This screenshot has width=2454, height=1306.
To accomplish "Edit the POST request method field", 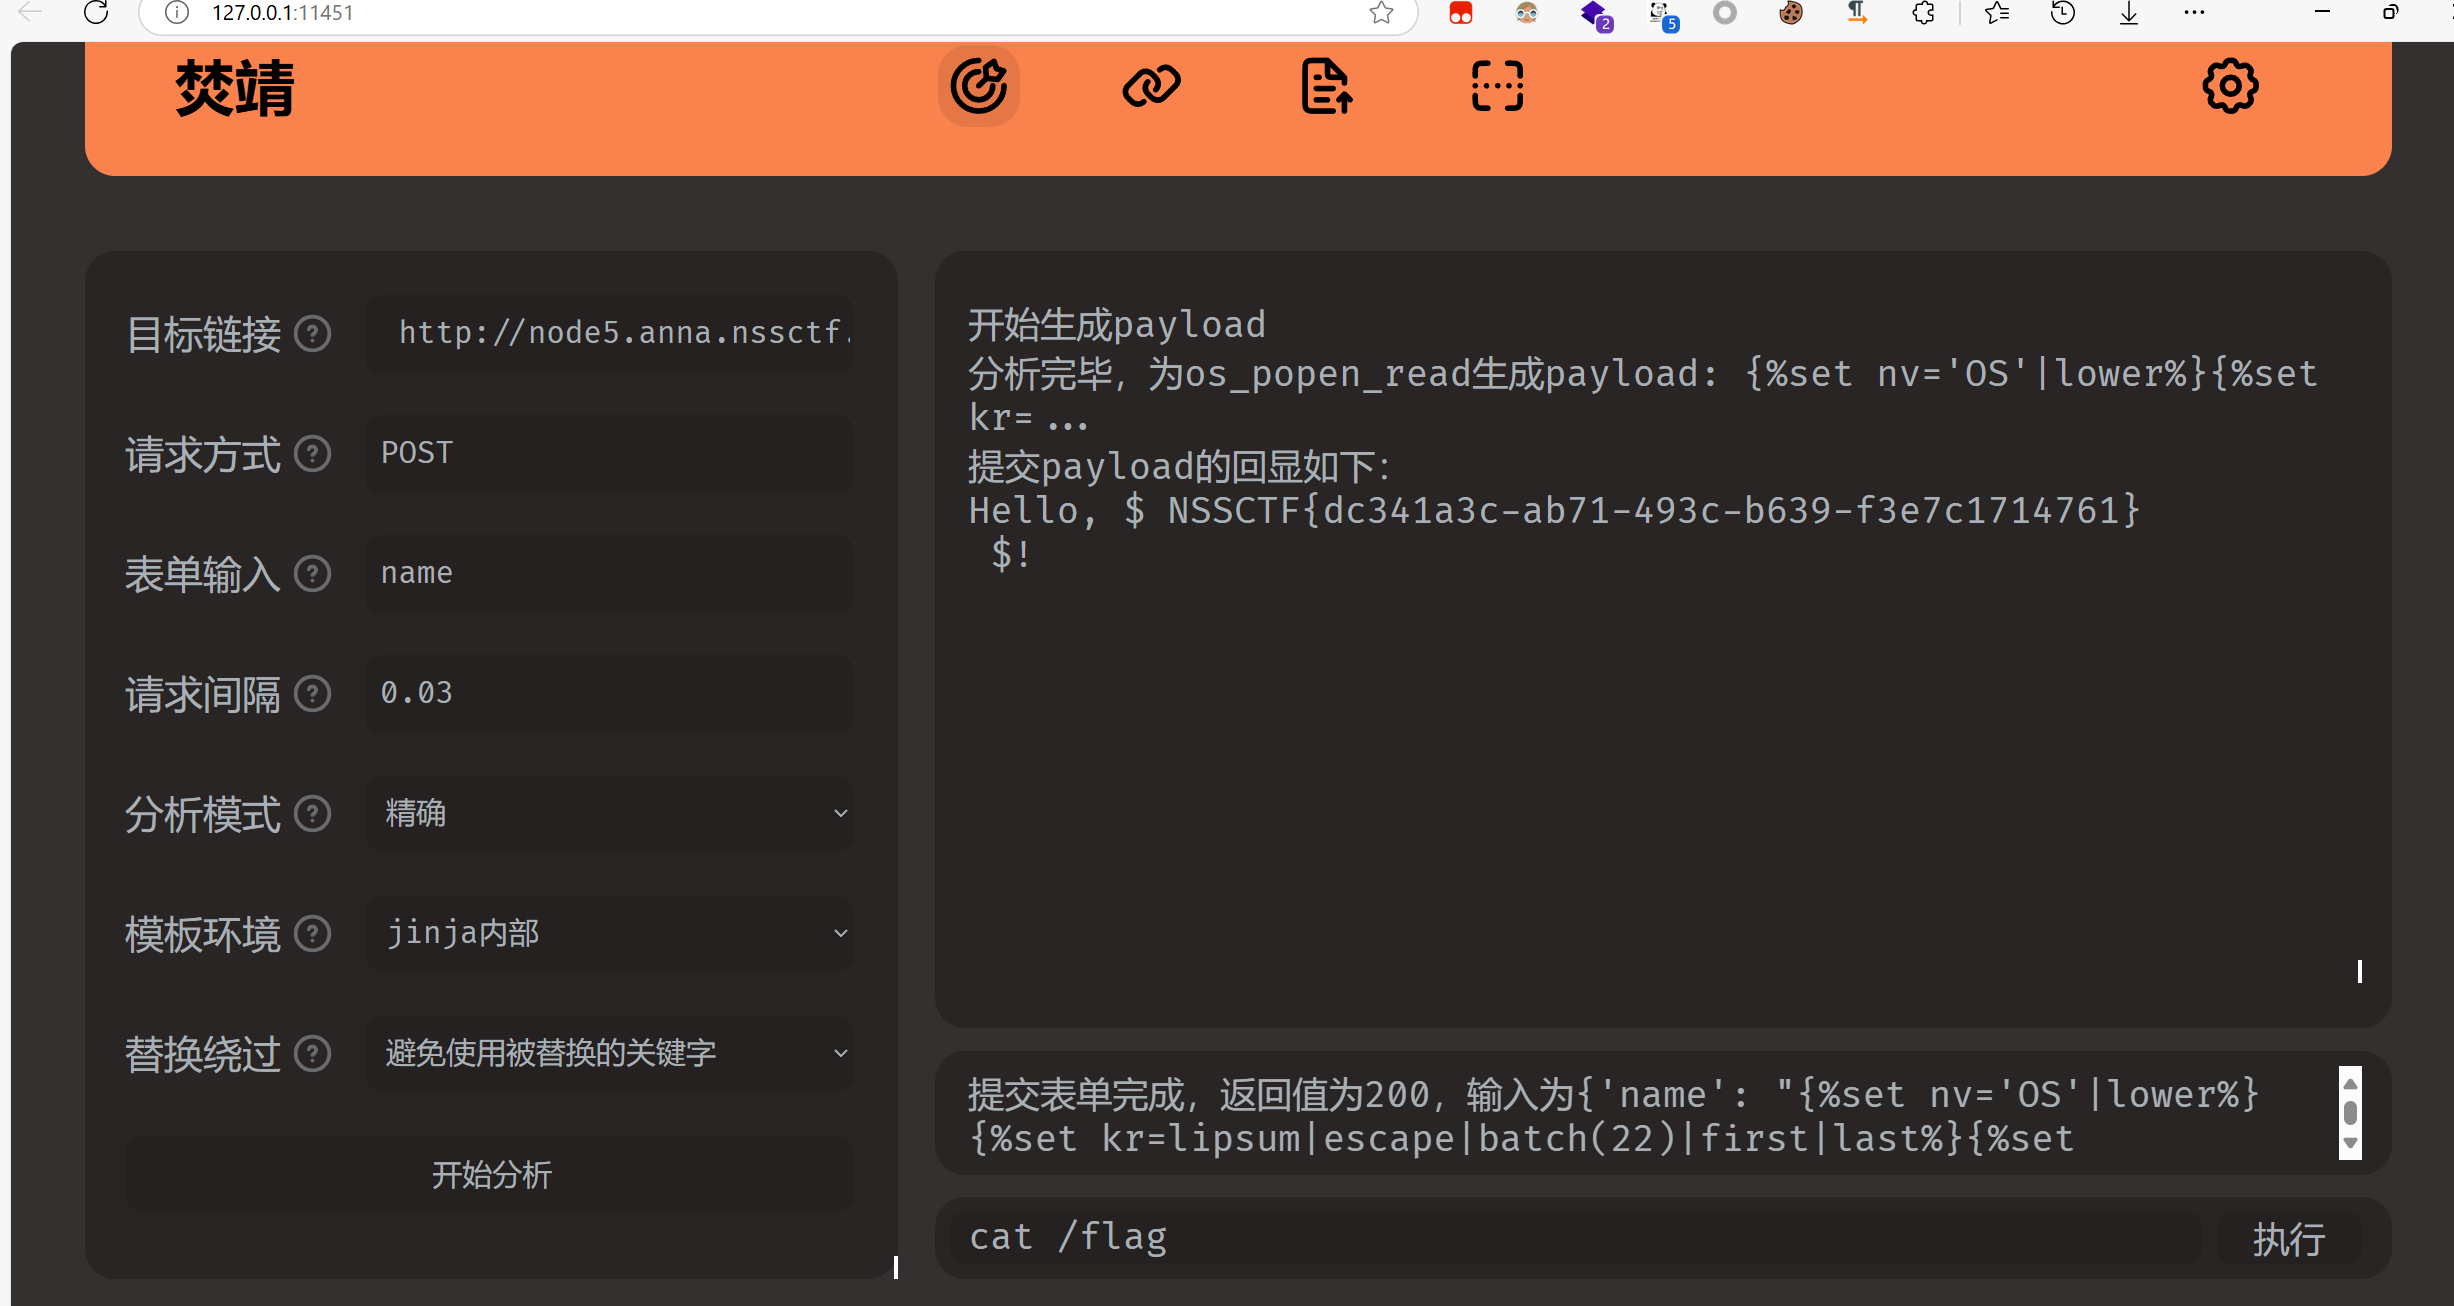I will coord(609,453).
